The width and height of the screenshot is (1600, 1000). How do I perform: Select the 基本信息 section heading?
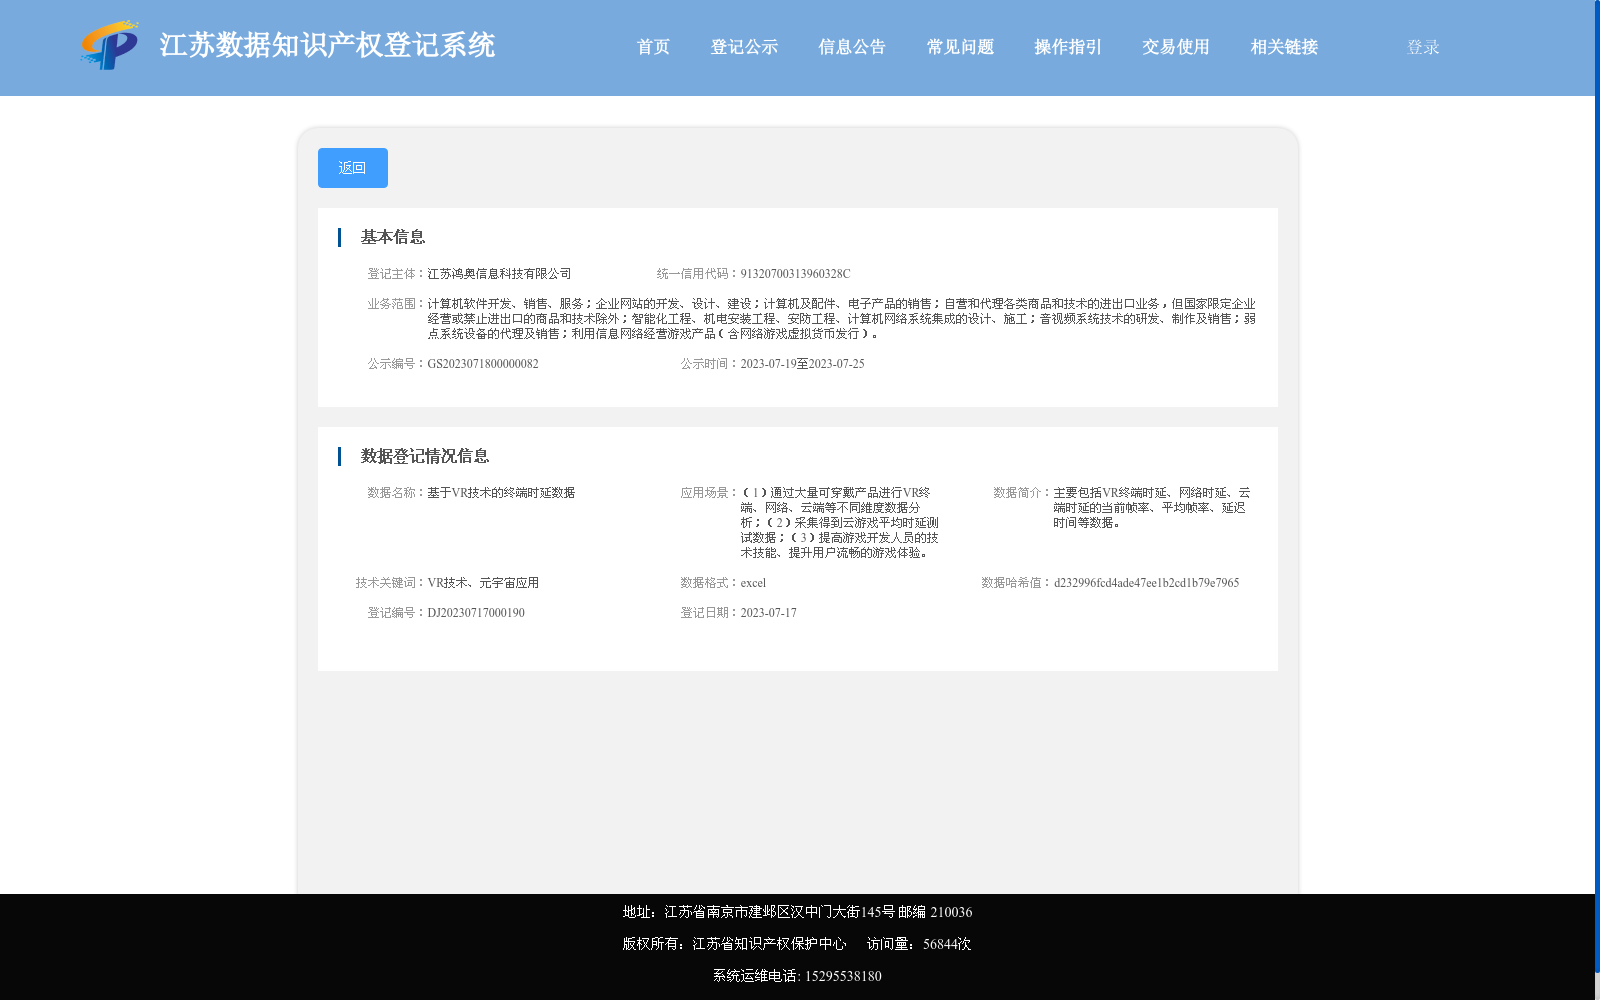click(393, 237)
